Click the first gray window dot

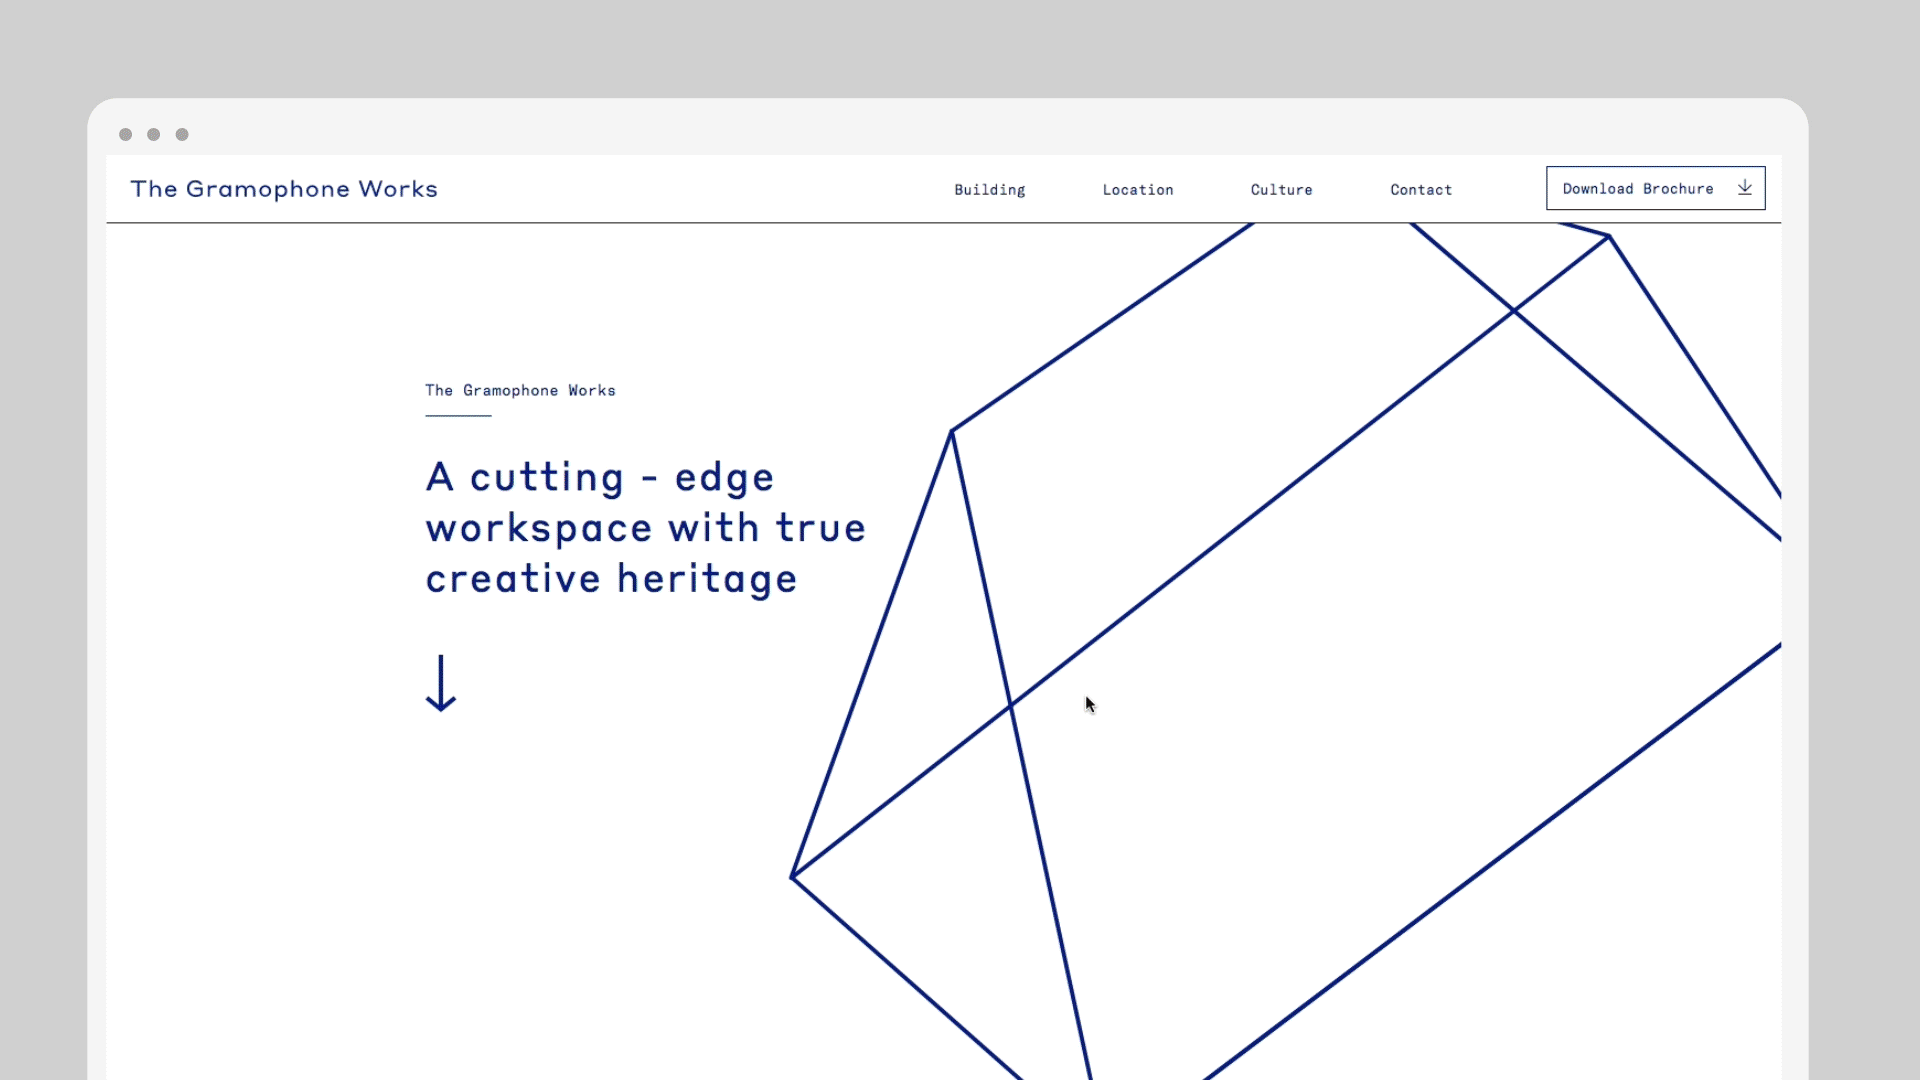125,134
